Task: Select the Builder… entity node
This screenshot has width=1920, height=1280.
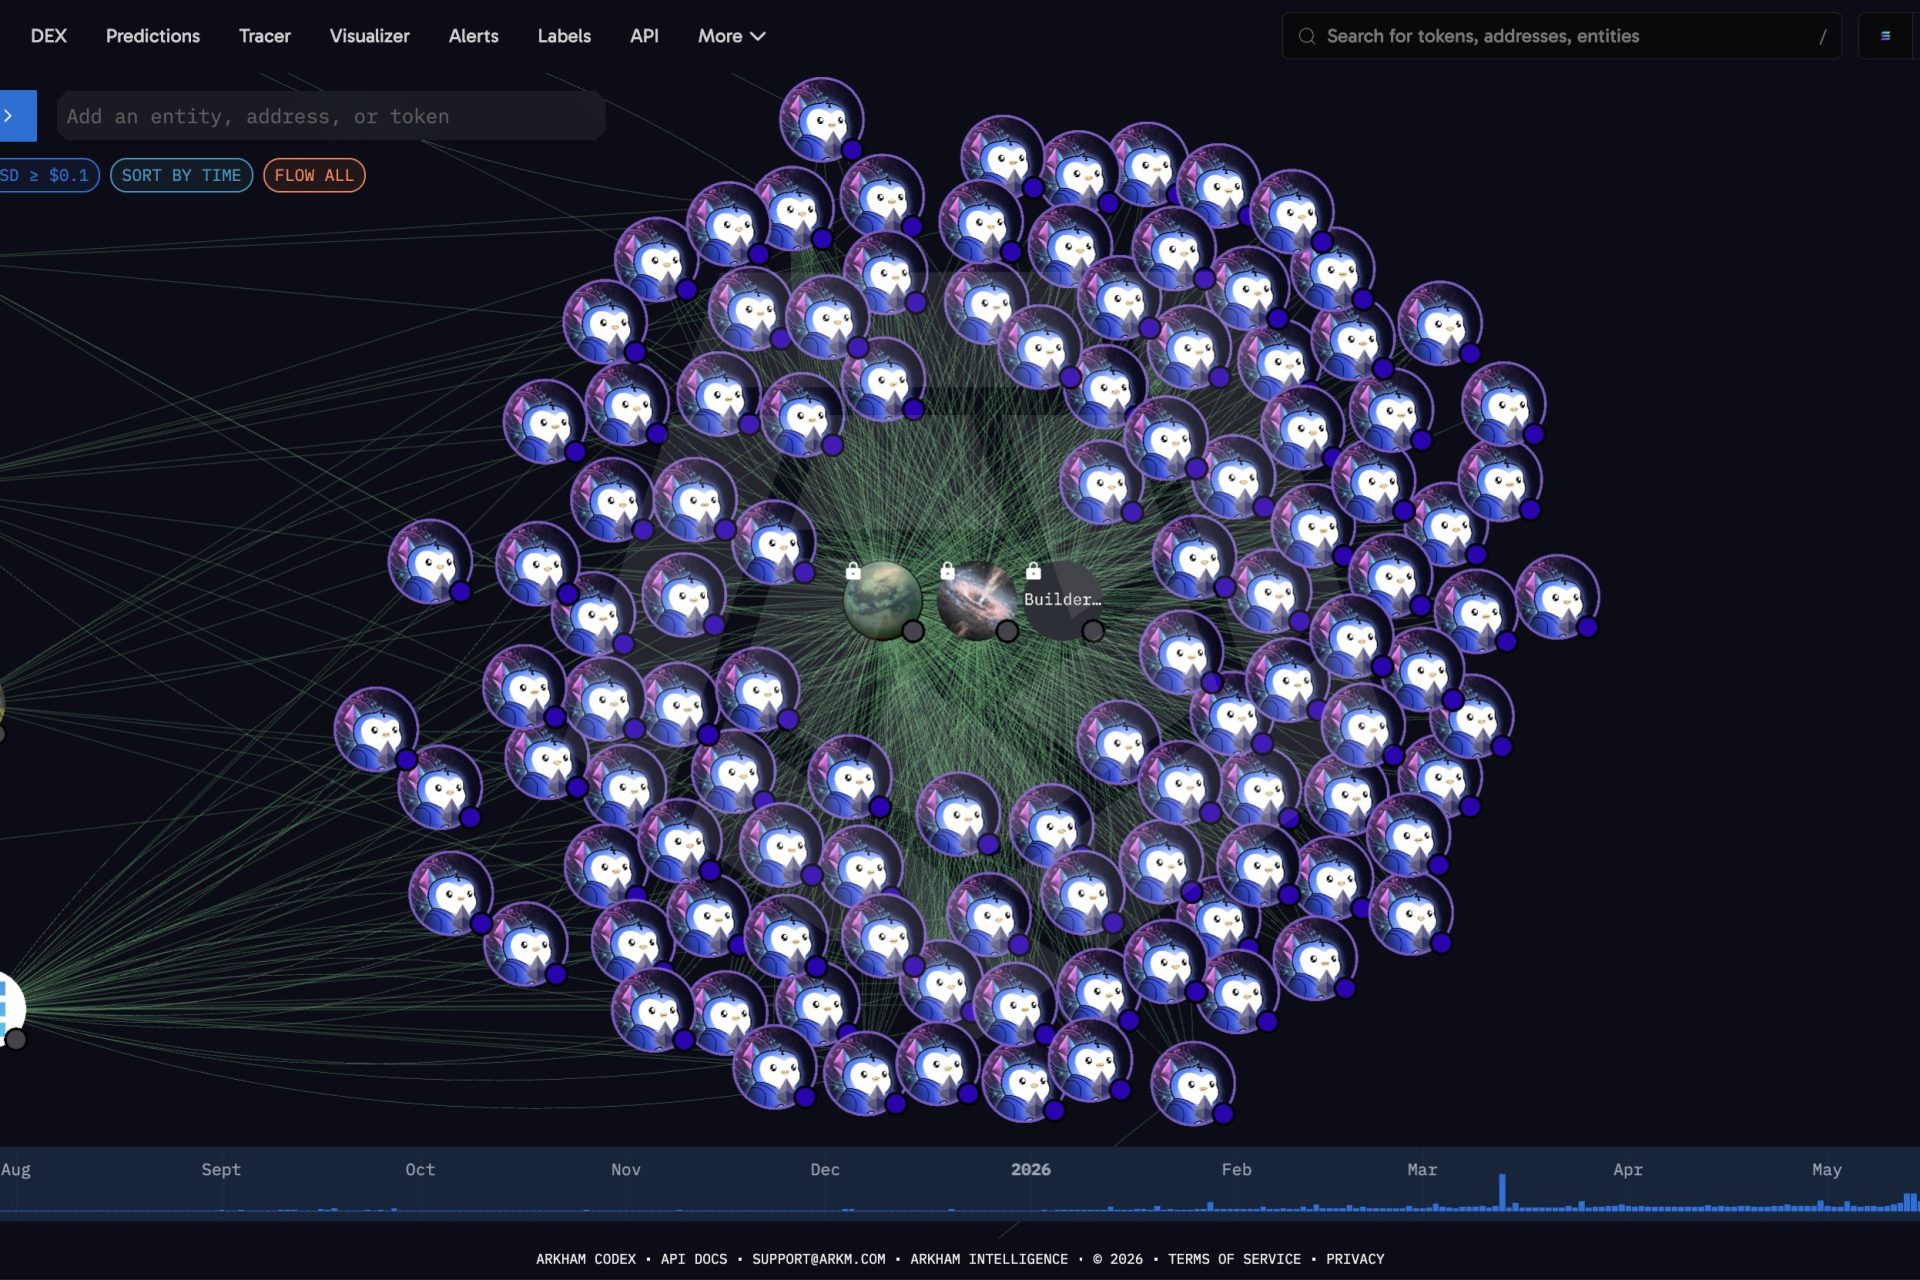Action: 1064,601
